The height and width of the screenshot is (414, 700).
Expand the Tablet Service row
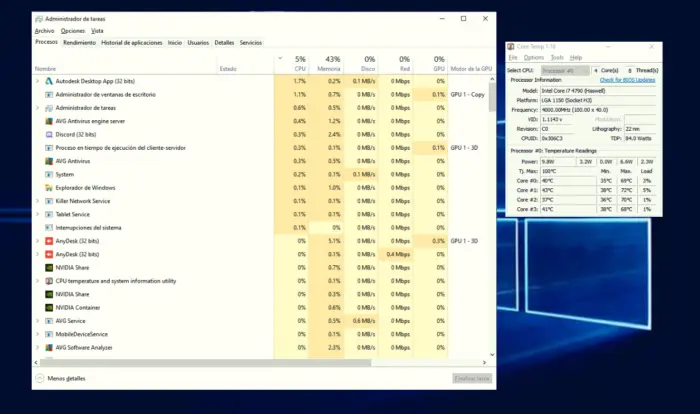[x=38, y=214]
